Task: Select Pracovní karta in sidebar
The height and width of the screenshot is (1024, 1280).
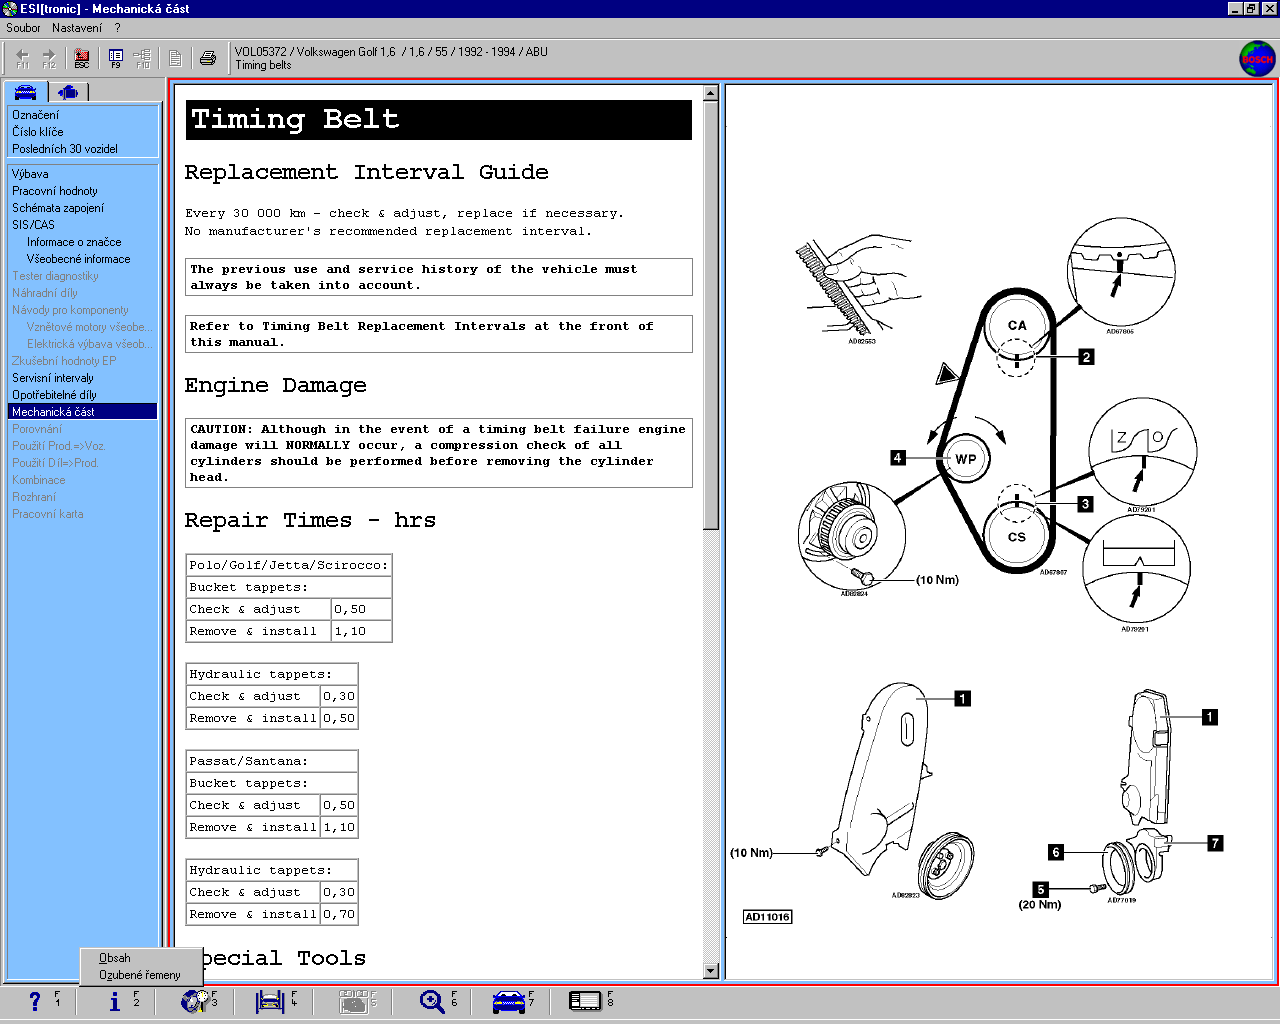Action: 48,514
